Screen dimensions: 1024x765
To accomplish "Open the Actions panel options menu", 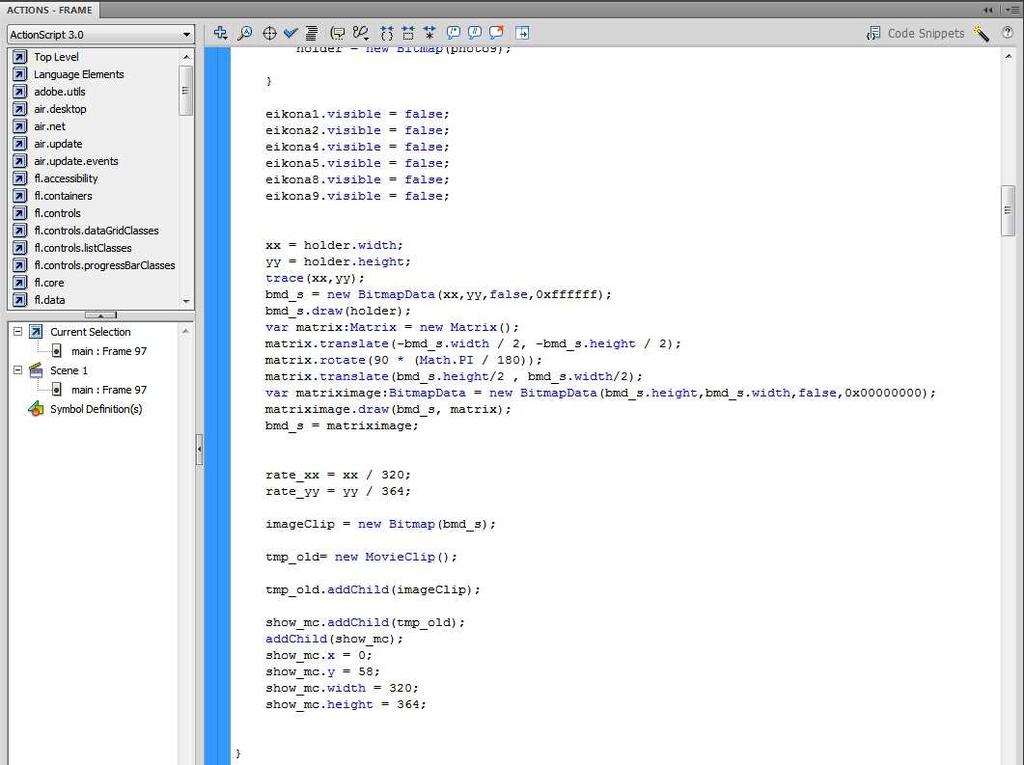I will 1012,10.
